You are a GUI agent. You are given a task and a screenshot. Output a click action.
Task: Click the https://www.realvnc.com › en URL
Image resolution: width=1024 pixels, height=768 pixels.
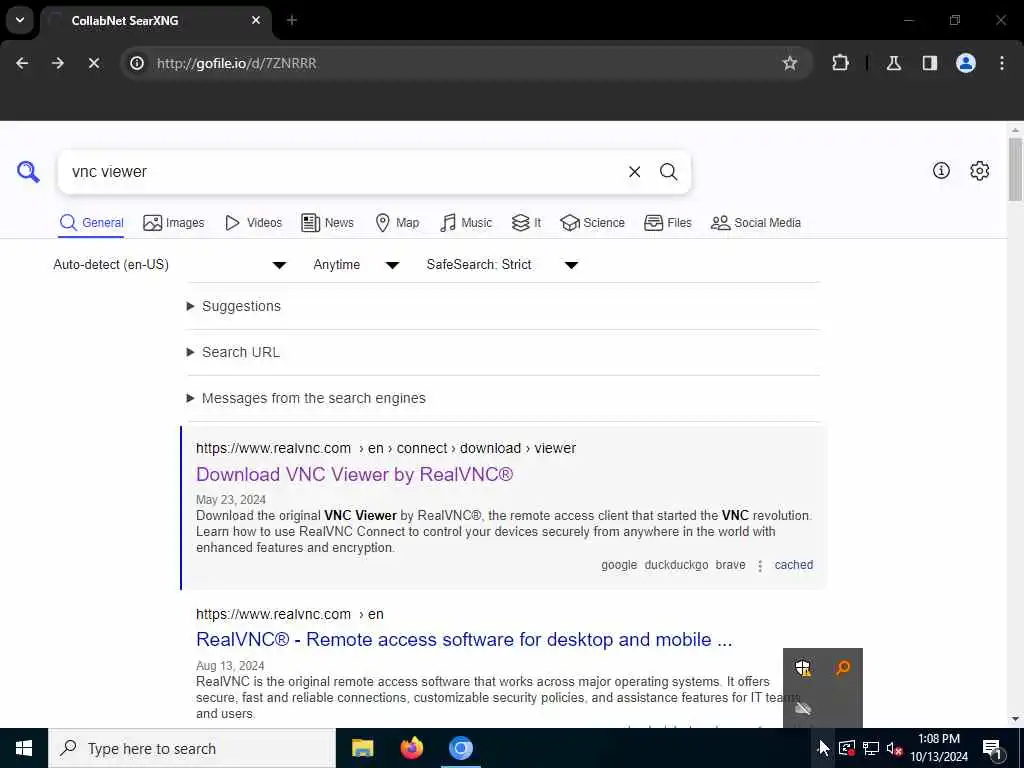click(x=290, y=614)
